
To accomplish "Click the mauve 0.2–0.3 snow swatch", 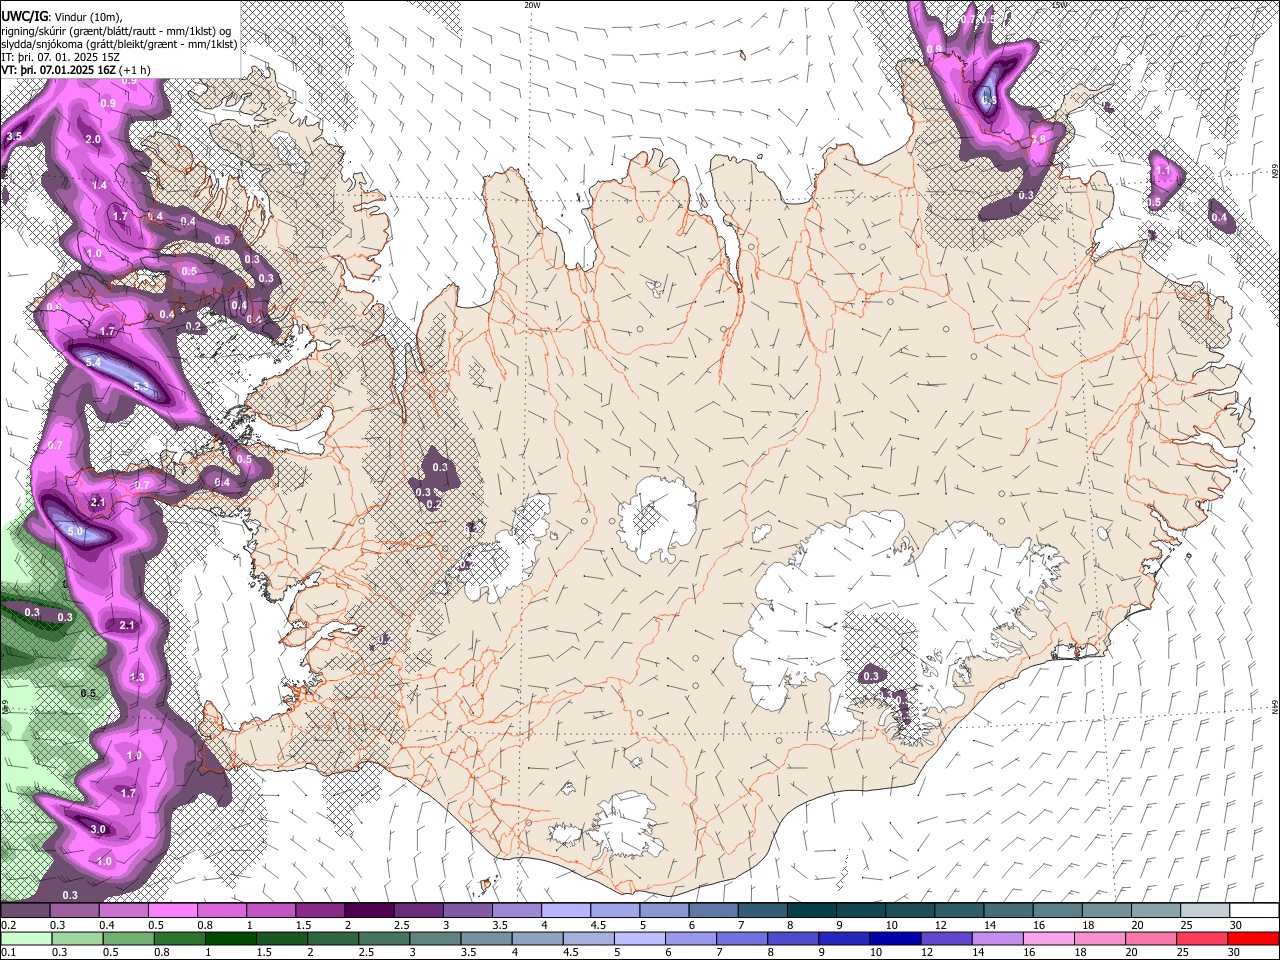I will (25, 911).
